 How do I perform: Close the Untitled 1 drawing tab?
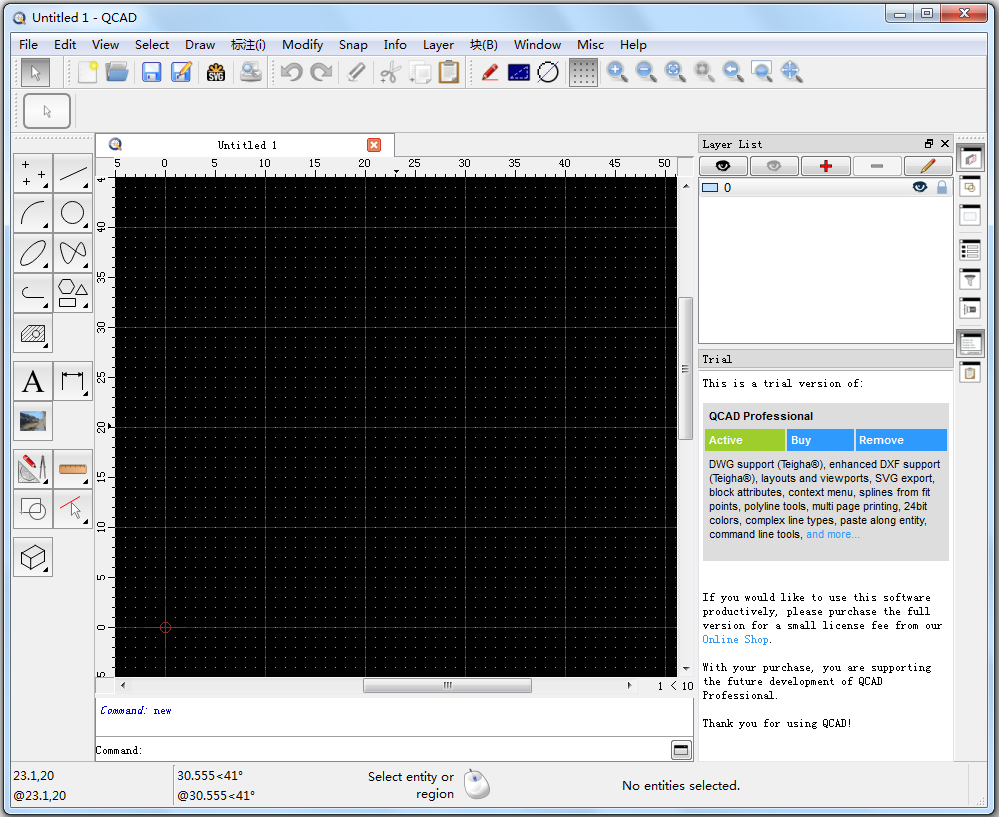pos(374,145)
